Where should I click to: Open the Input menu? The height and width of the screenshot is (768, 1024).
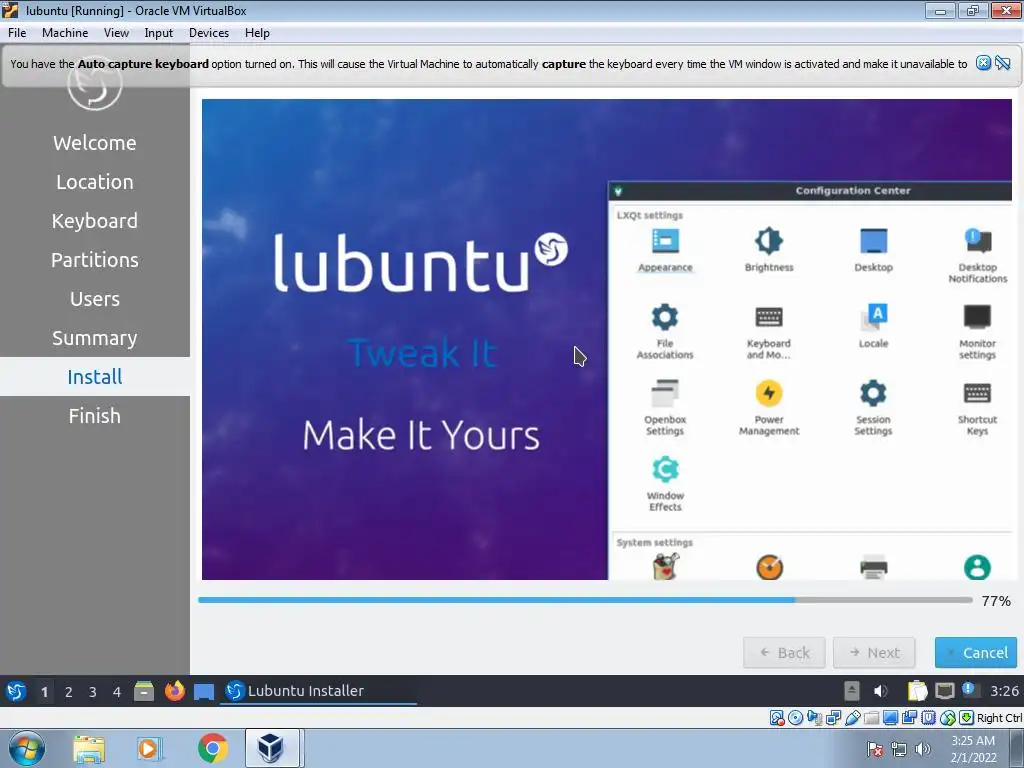coord(159,33)
